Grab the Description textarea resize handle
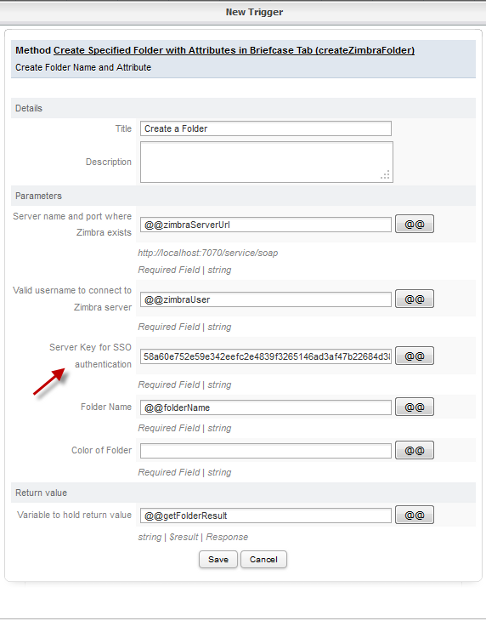This screenshot has width=486, height=621. [x=385, y=175]
